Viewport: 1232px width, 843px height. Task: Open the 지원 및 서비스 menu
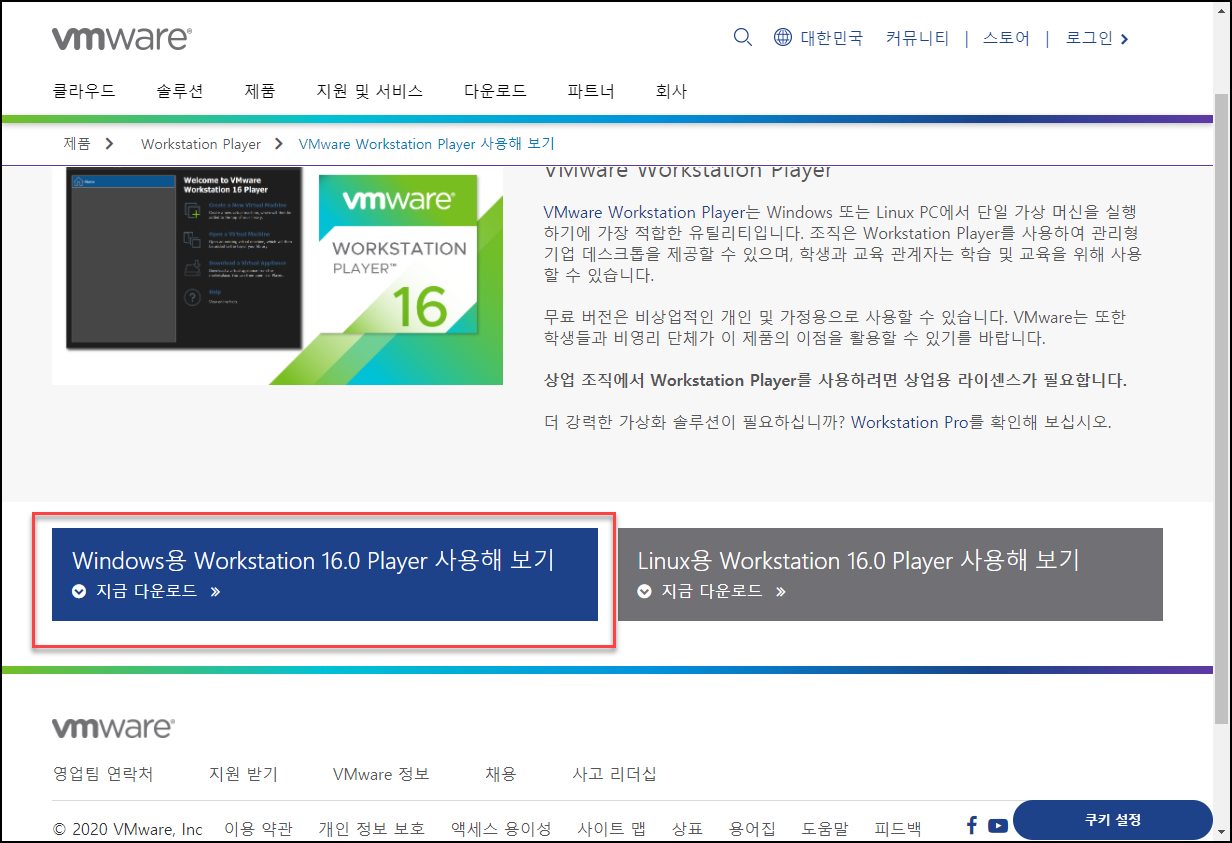[369, 91]
